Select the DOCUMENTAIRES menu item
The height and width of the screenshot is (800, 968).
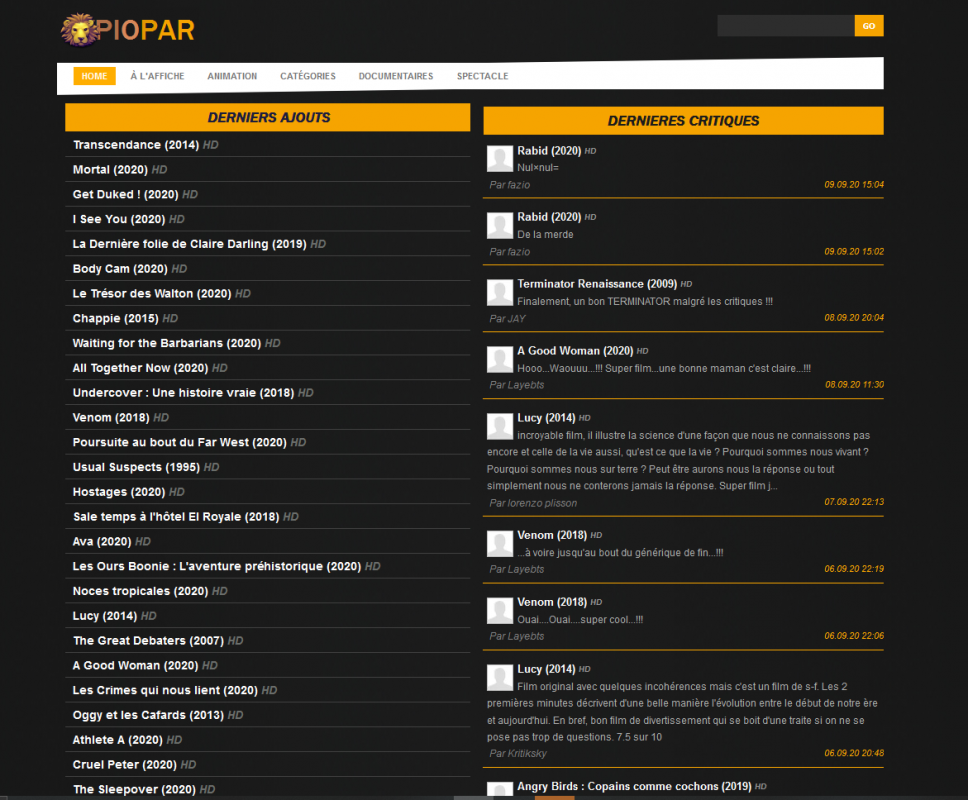(396, 76)
